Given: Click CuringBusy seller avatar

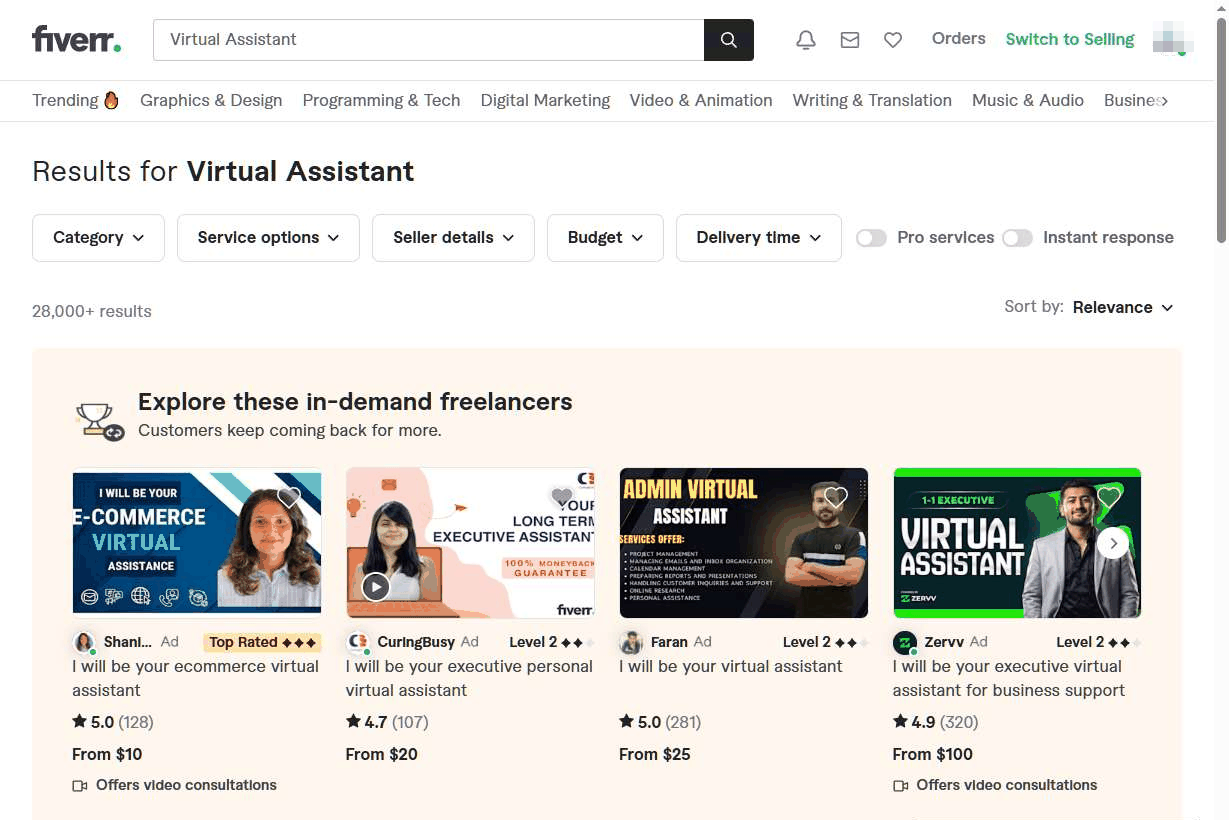Looking at the screenshot, I should click(x=358, y=642).
